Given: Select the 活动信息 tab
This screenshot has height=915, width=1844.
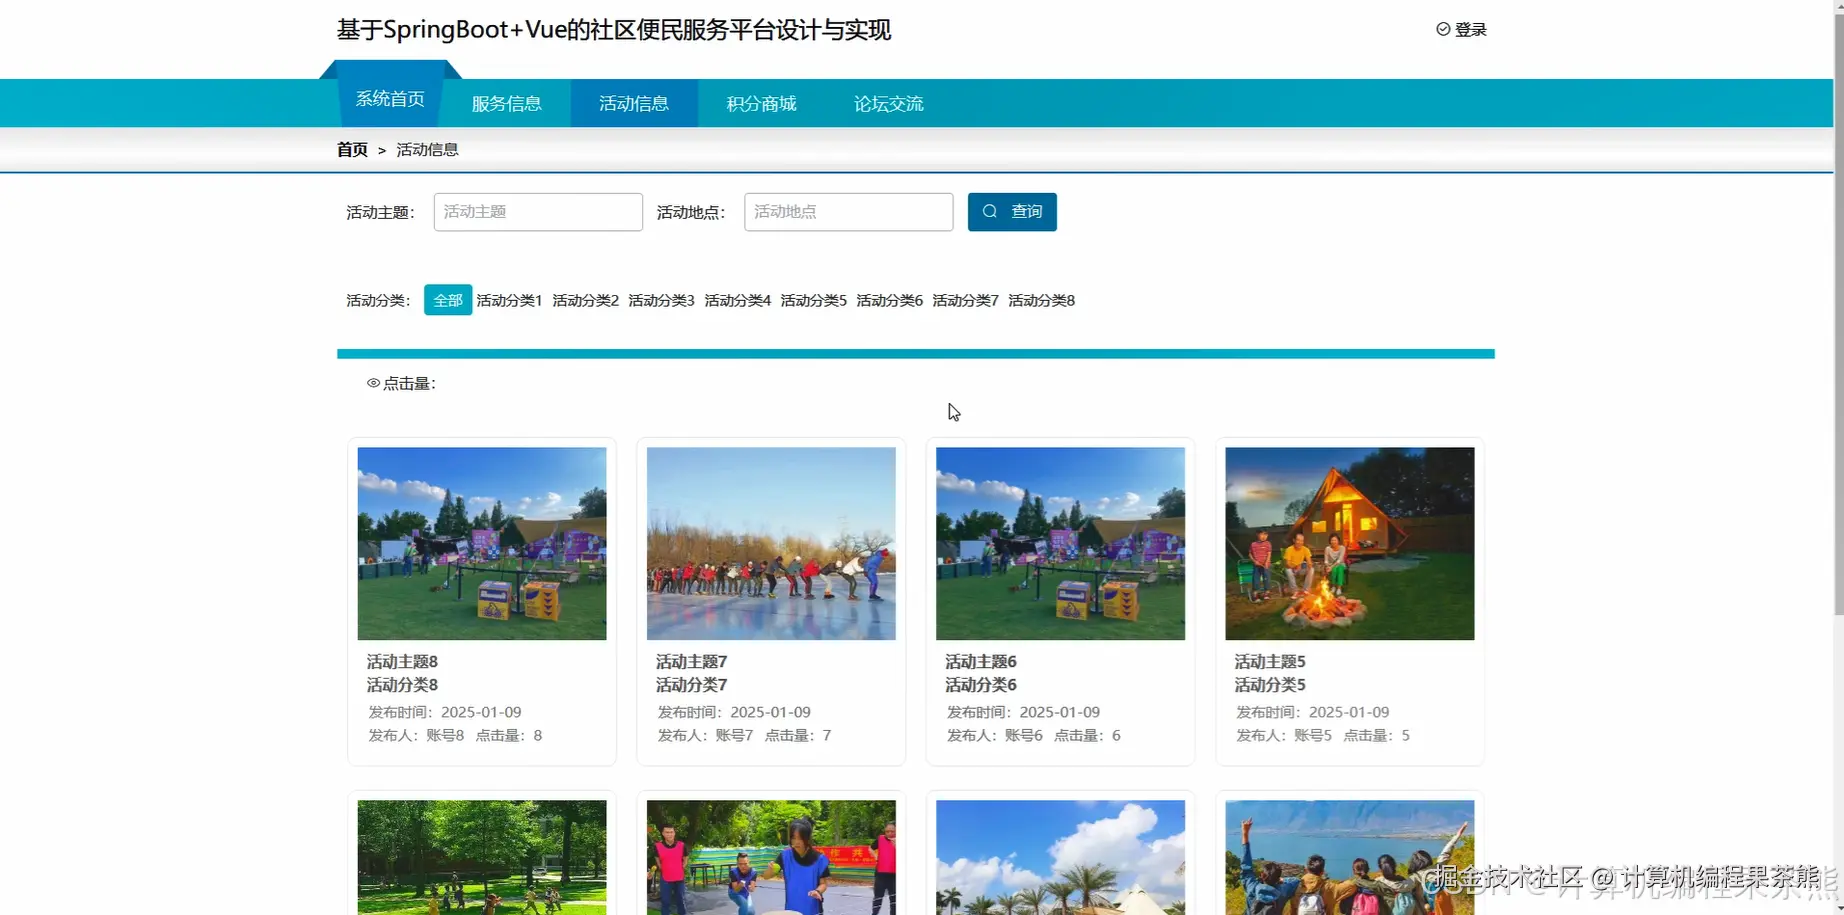Looking at the screenshot, I should 633,103.
